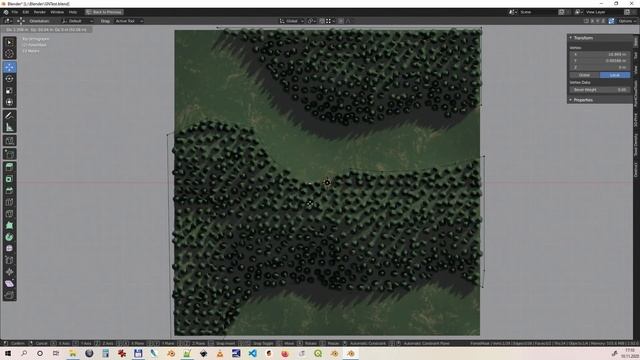Open File Explorer from the taskbar
640x360 pixels.
(x=73, y=353)
